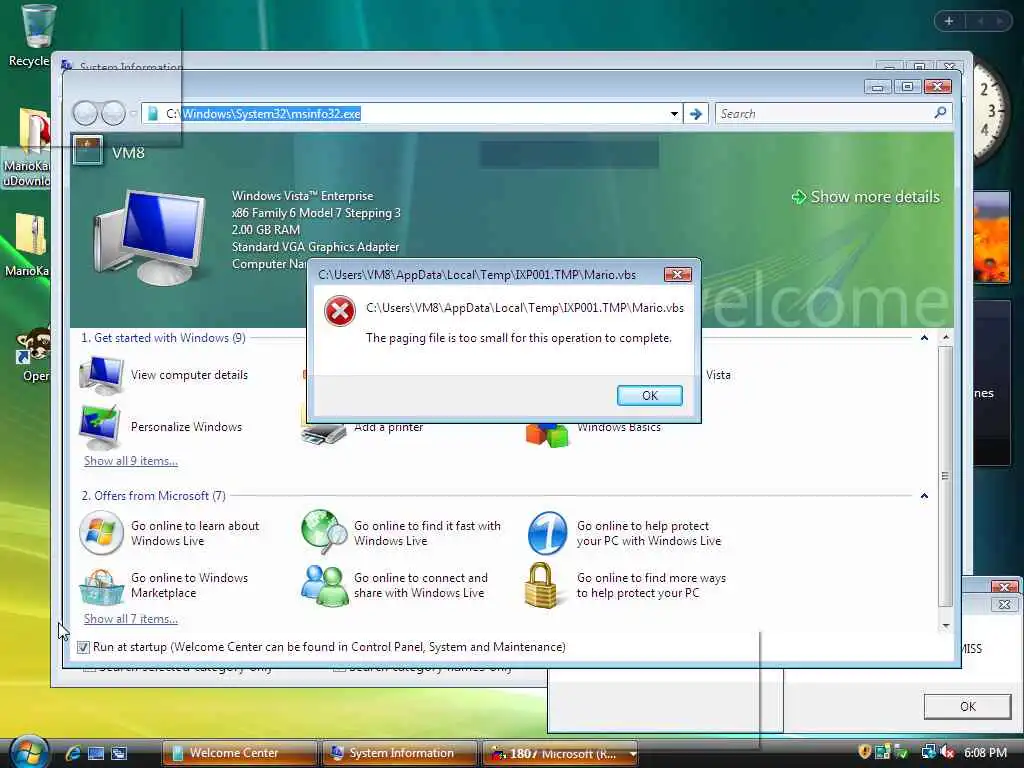Click the VM8 user name text

point(128,153)
